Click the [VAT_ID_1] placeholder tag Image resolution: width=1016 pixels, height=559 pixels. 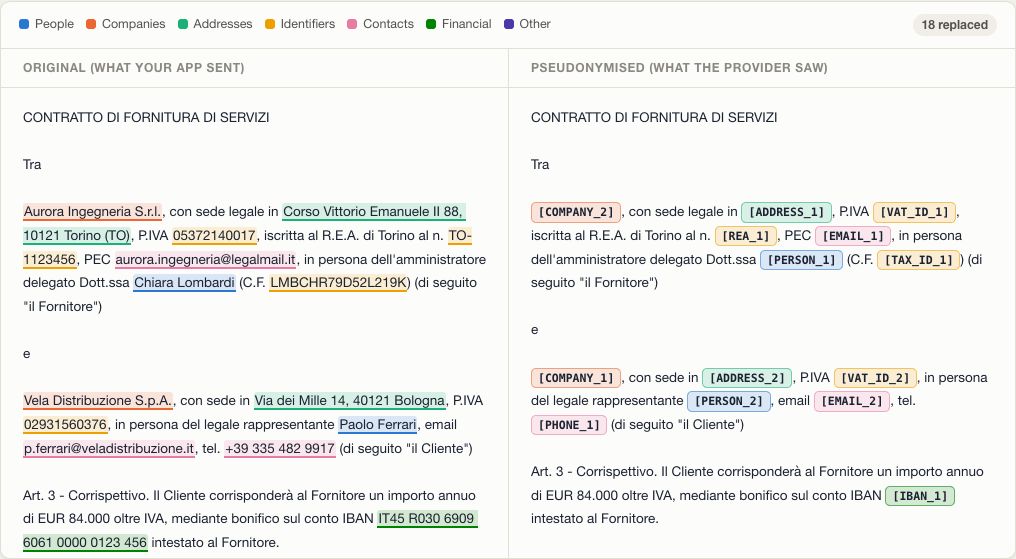pyautogui.click(x=914, y=212)
